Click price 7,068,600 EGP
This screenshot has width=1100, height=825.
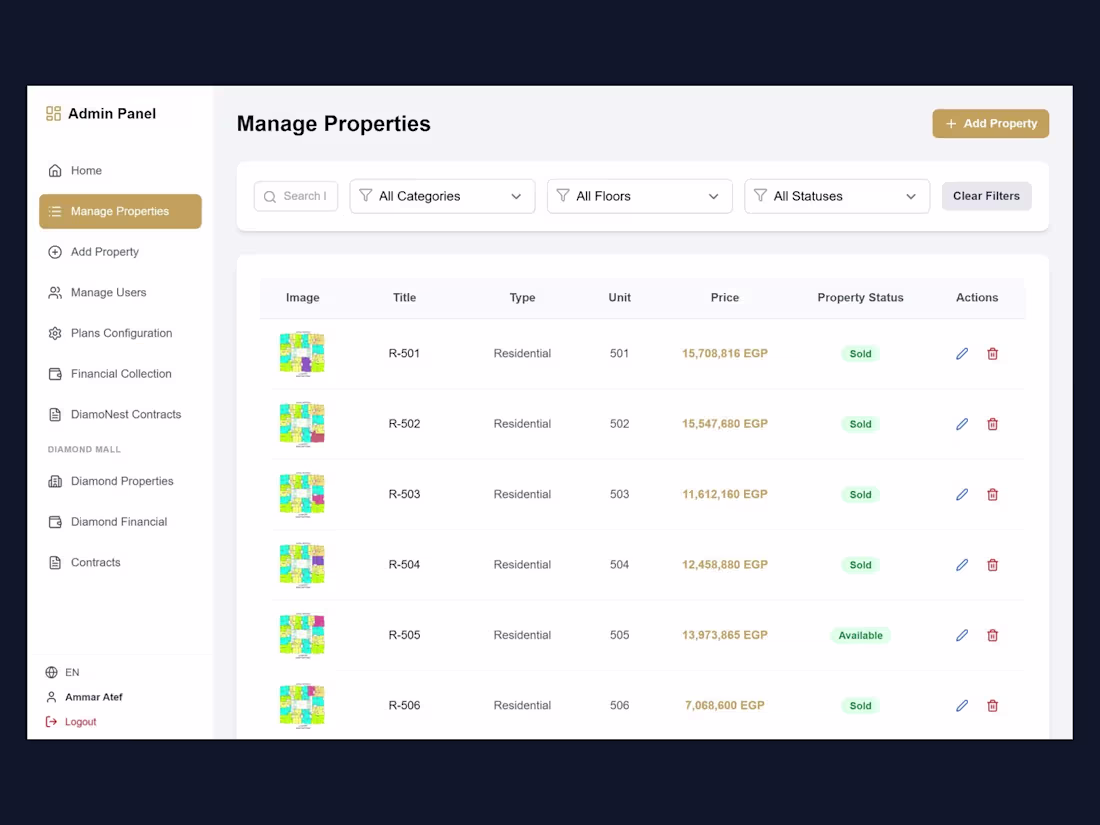pos(725,706)
